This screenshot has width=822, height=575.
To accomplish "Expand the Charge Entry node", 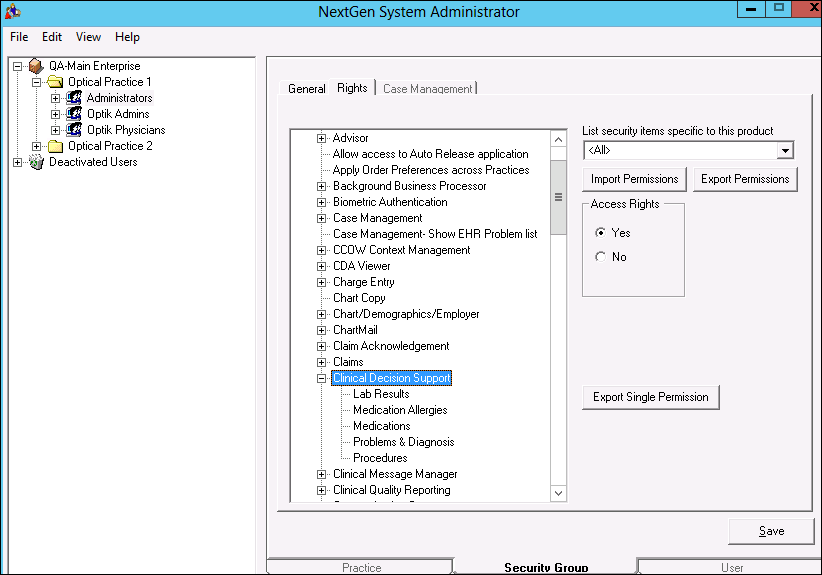I will click(x=321, y=283).
